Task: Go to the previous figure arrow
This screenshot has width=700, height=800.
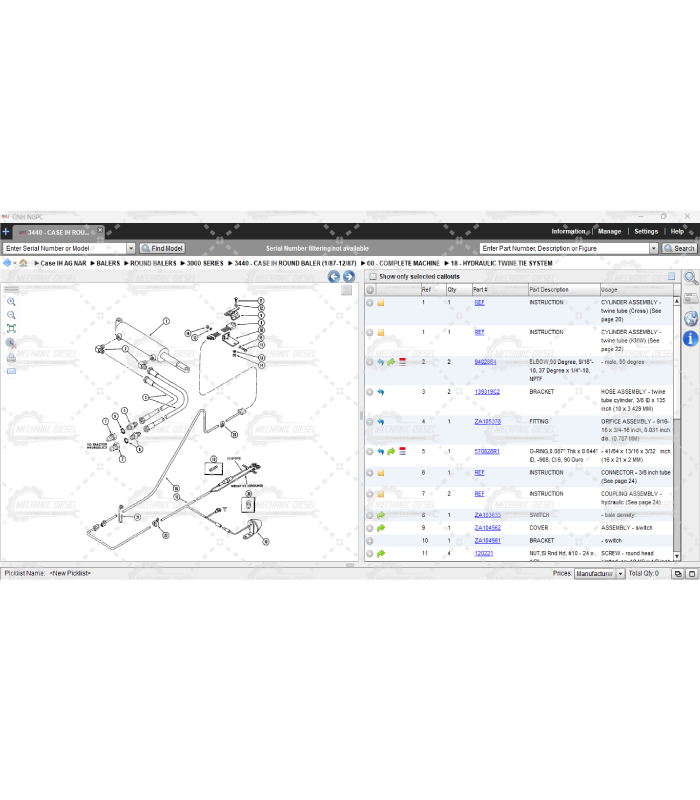Action: point(334,277)
